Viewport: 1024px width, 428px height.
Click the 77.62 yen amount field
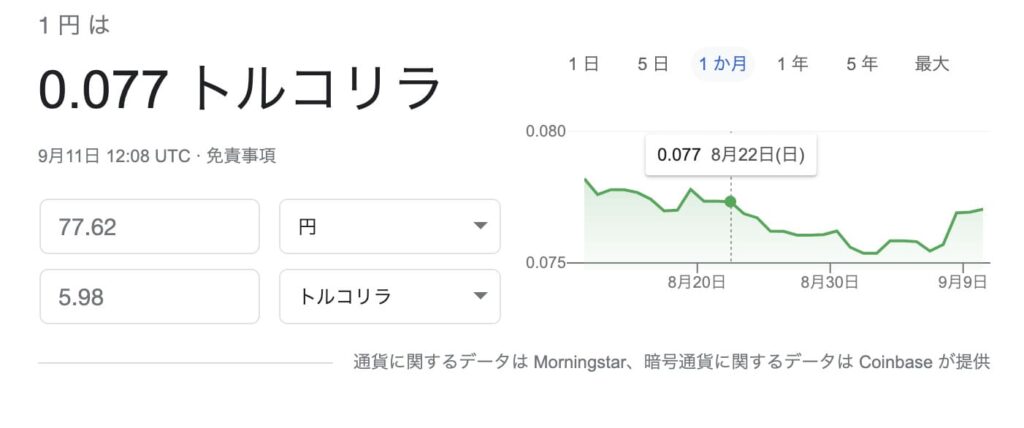pos(149,227)
